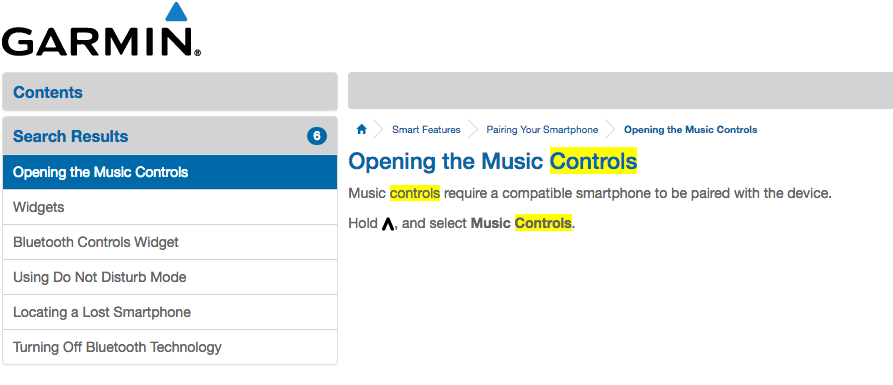The height and width of the screenshot is (385, 893).
Task: Open Turning Off Bluetooth Technology result
Action: 170,347
